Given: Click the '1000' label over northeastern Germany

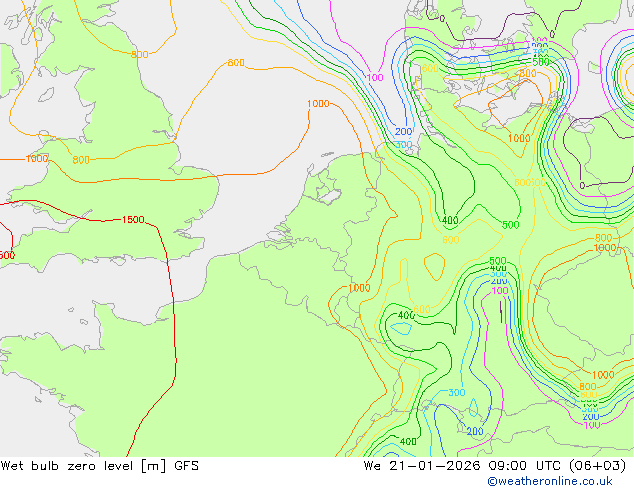Looking at the screenshot, I should pyautogui.click(x=519, y=138).
